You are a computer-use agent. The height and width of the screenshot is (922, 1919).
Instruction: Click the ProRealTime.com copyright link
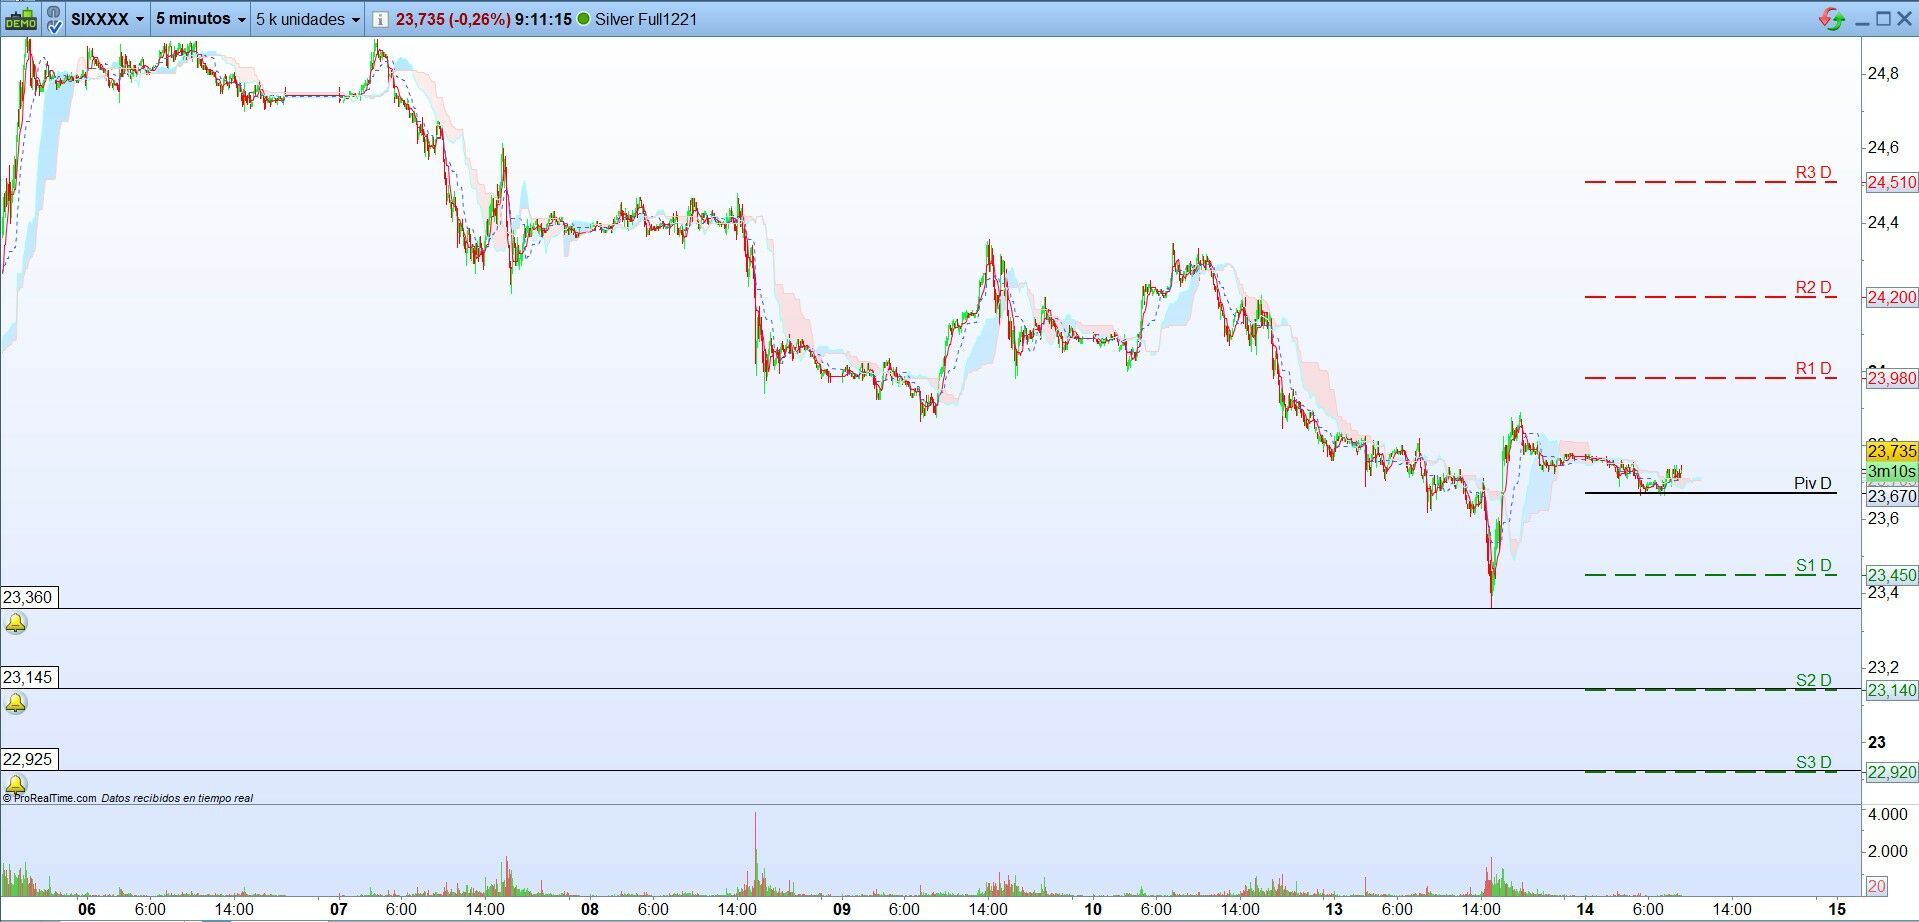[49, 798]
